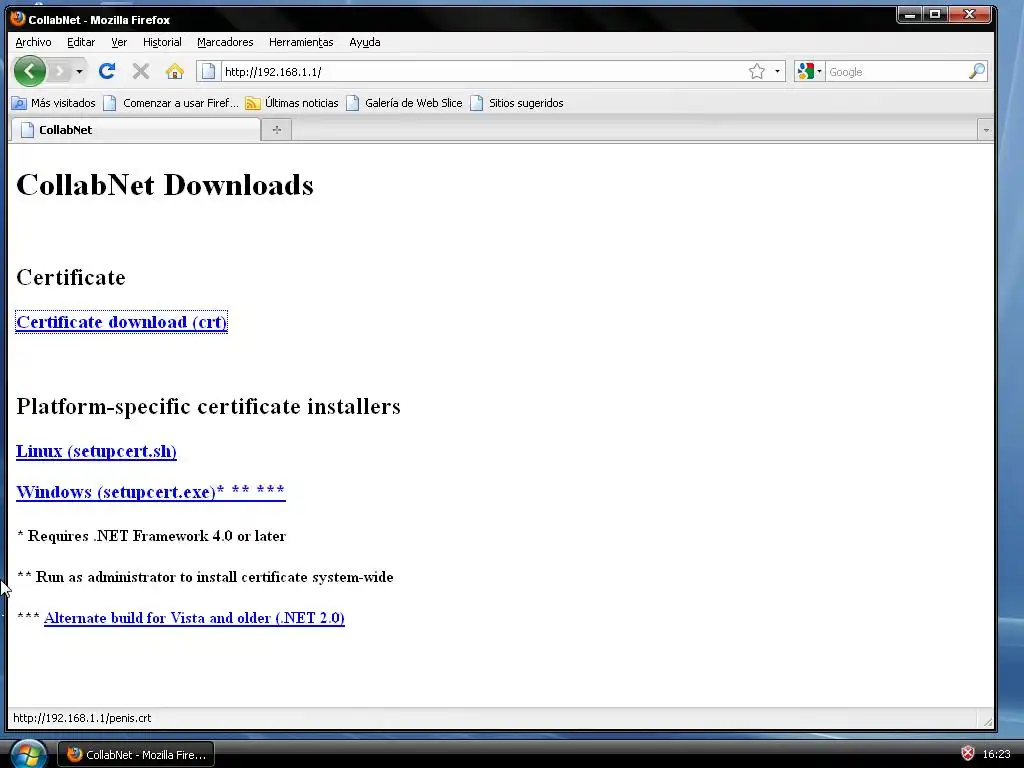The image size is (1024, 768).
Task: Open the Editar menu
Action: tap(81, 42)
